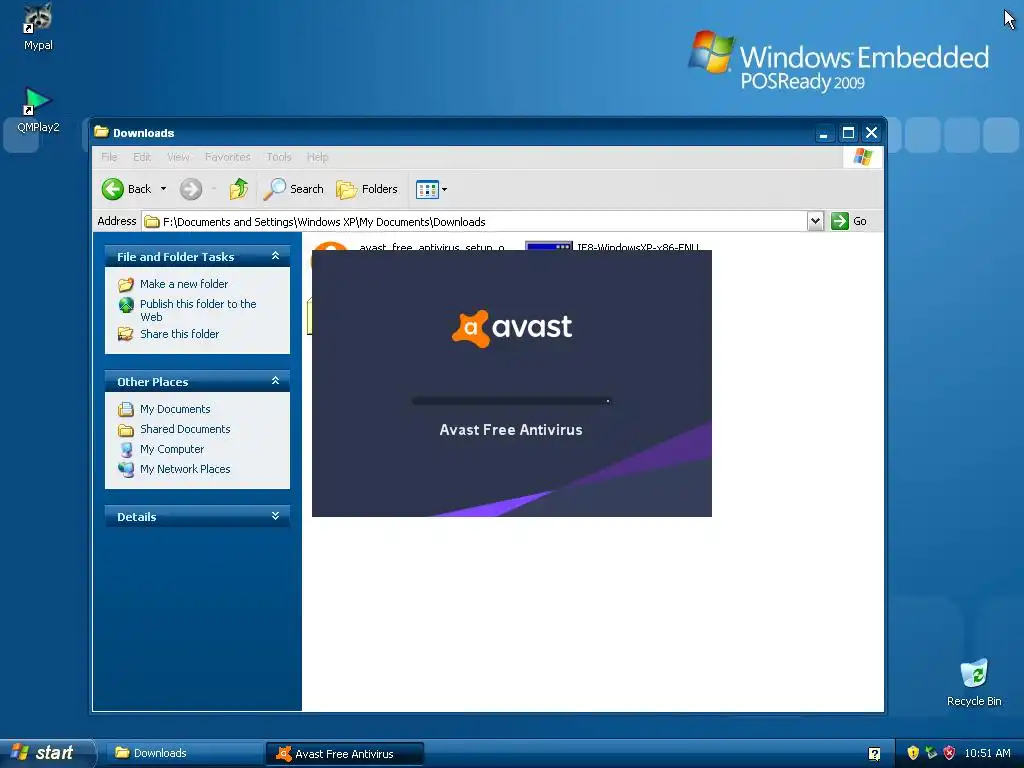This screenshot has width=1024, height=768.
Task: Click the Avast logo in splash screen
Action: click(x=512, y=328)
